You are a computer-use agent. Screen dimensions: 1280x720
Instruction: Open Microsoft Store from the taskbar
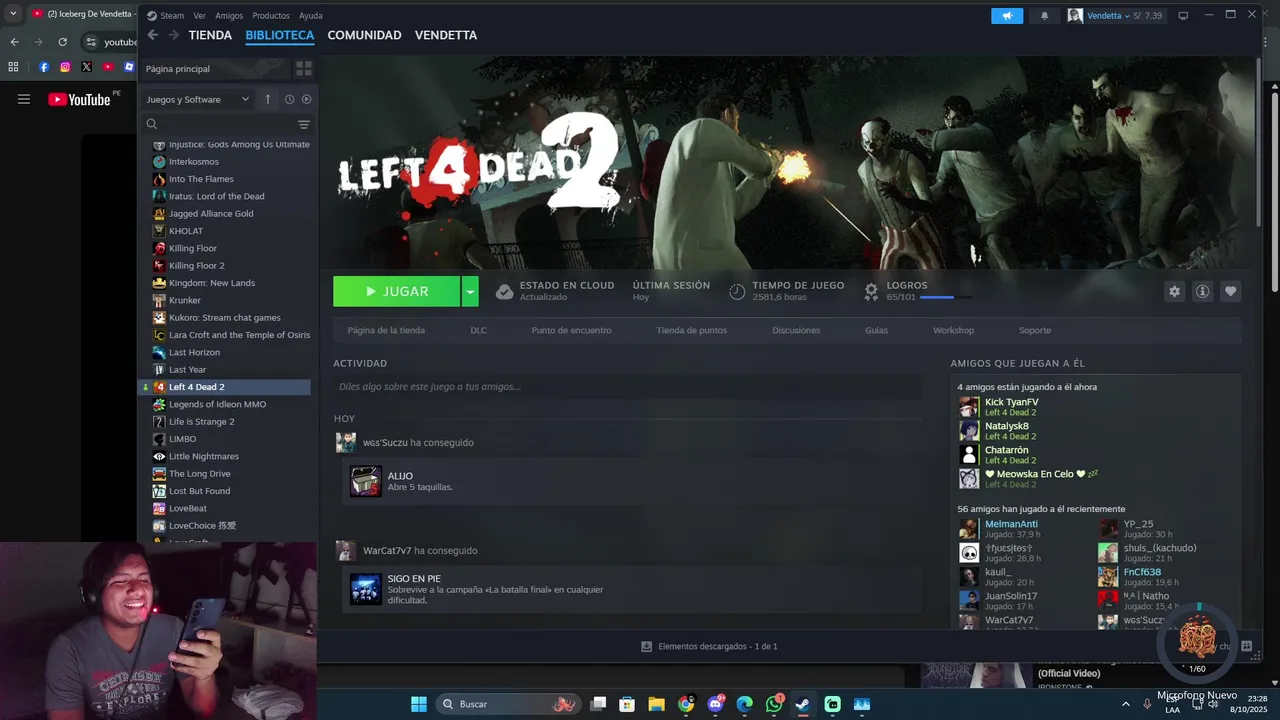coord(627,704)
